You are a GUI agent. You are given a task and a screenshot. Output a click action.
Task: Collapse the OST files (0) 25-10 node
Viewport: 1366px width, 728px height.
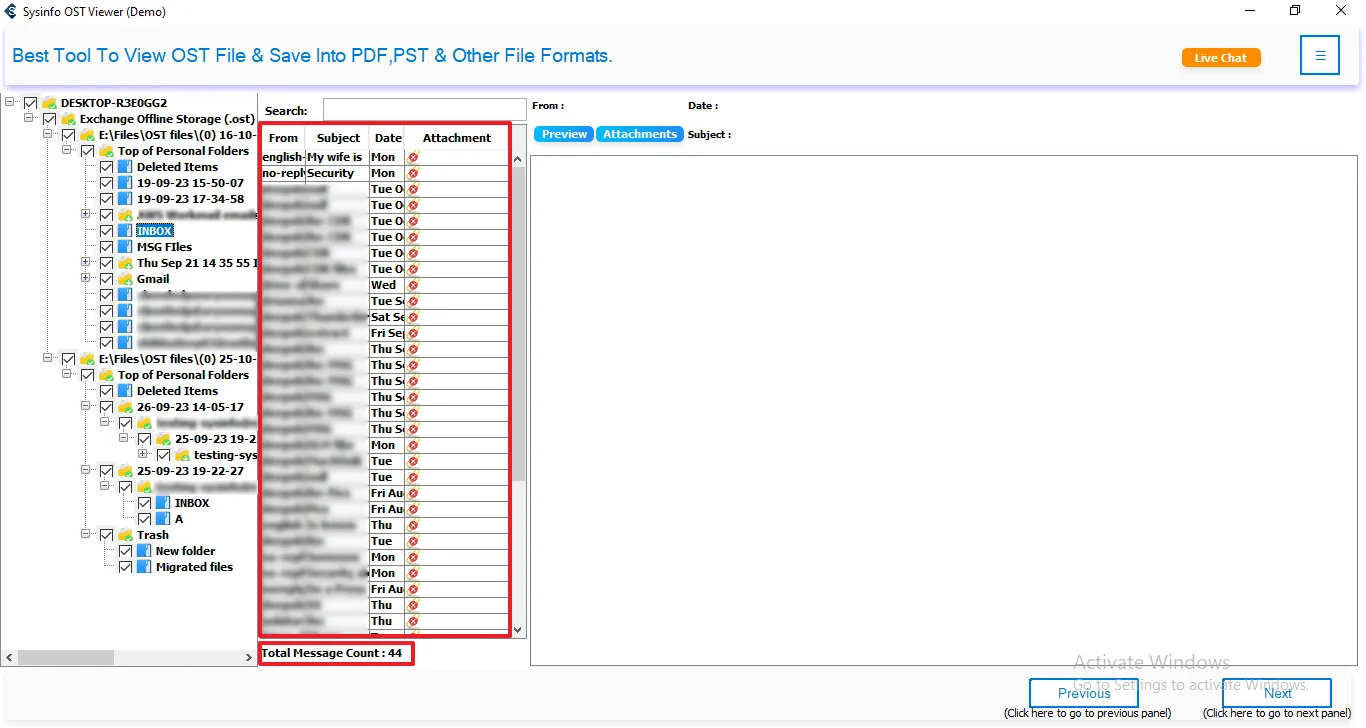pyautogui.click(x=48, y=359)
